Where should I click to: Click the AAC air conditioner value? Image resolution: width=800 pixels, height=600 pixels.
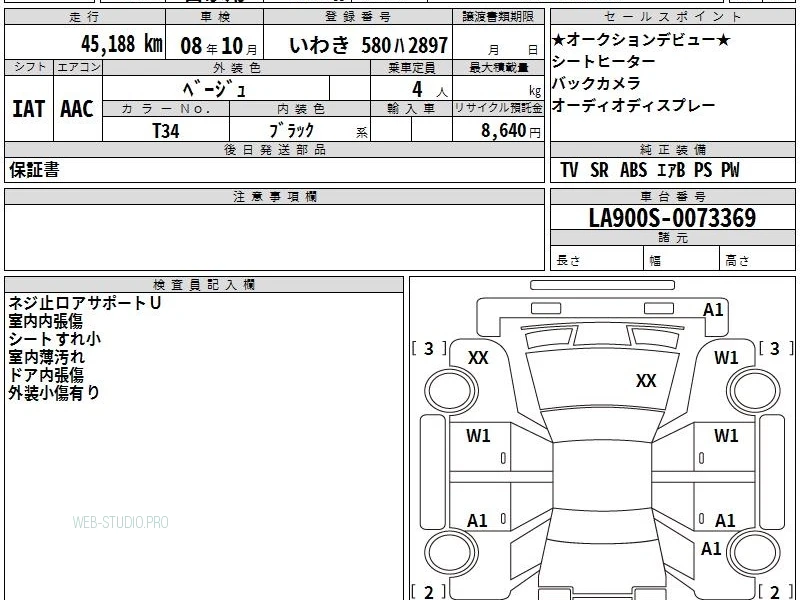[77, 109]
